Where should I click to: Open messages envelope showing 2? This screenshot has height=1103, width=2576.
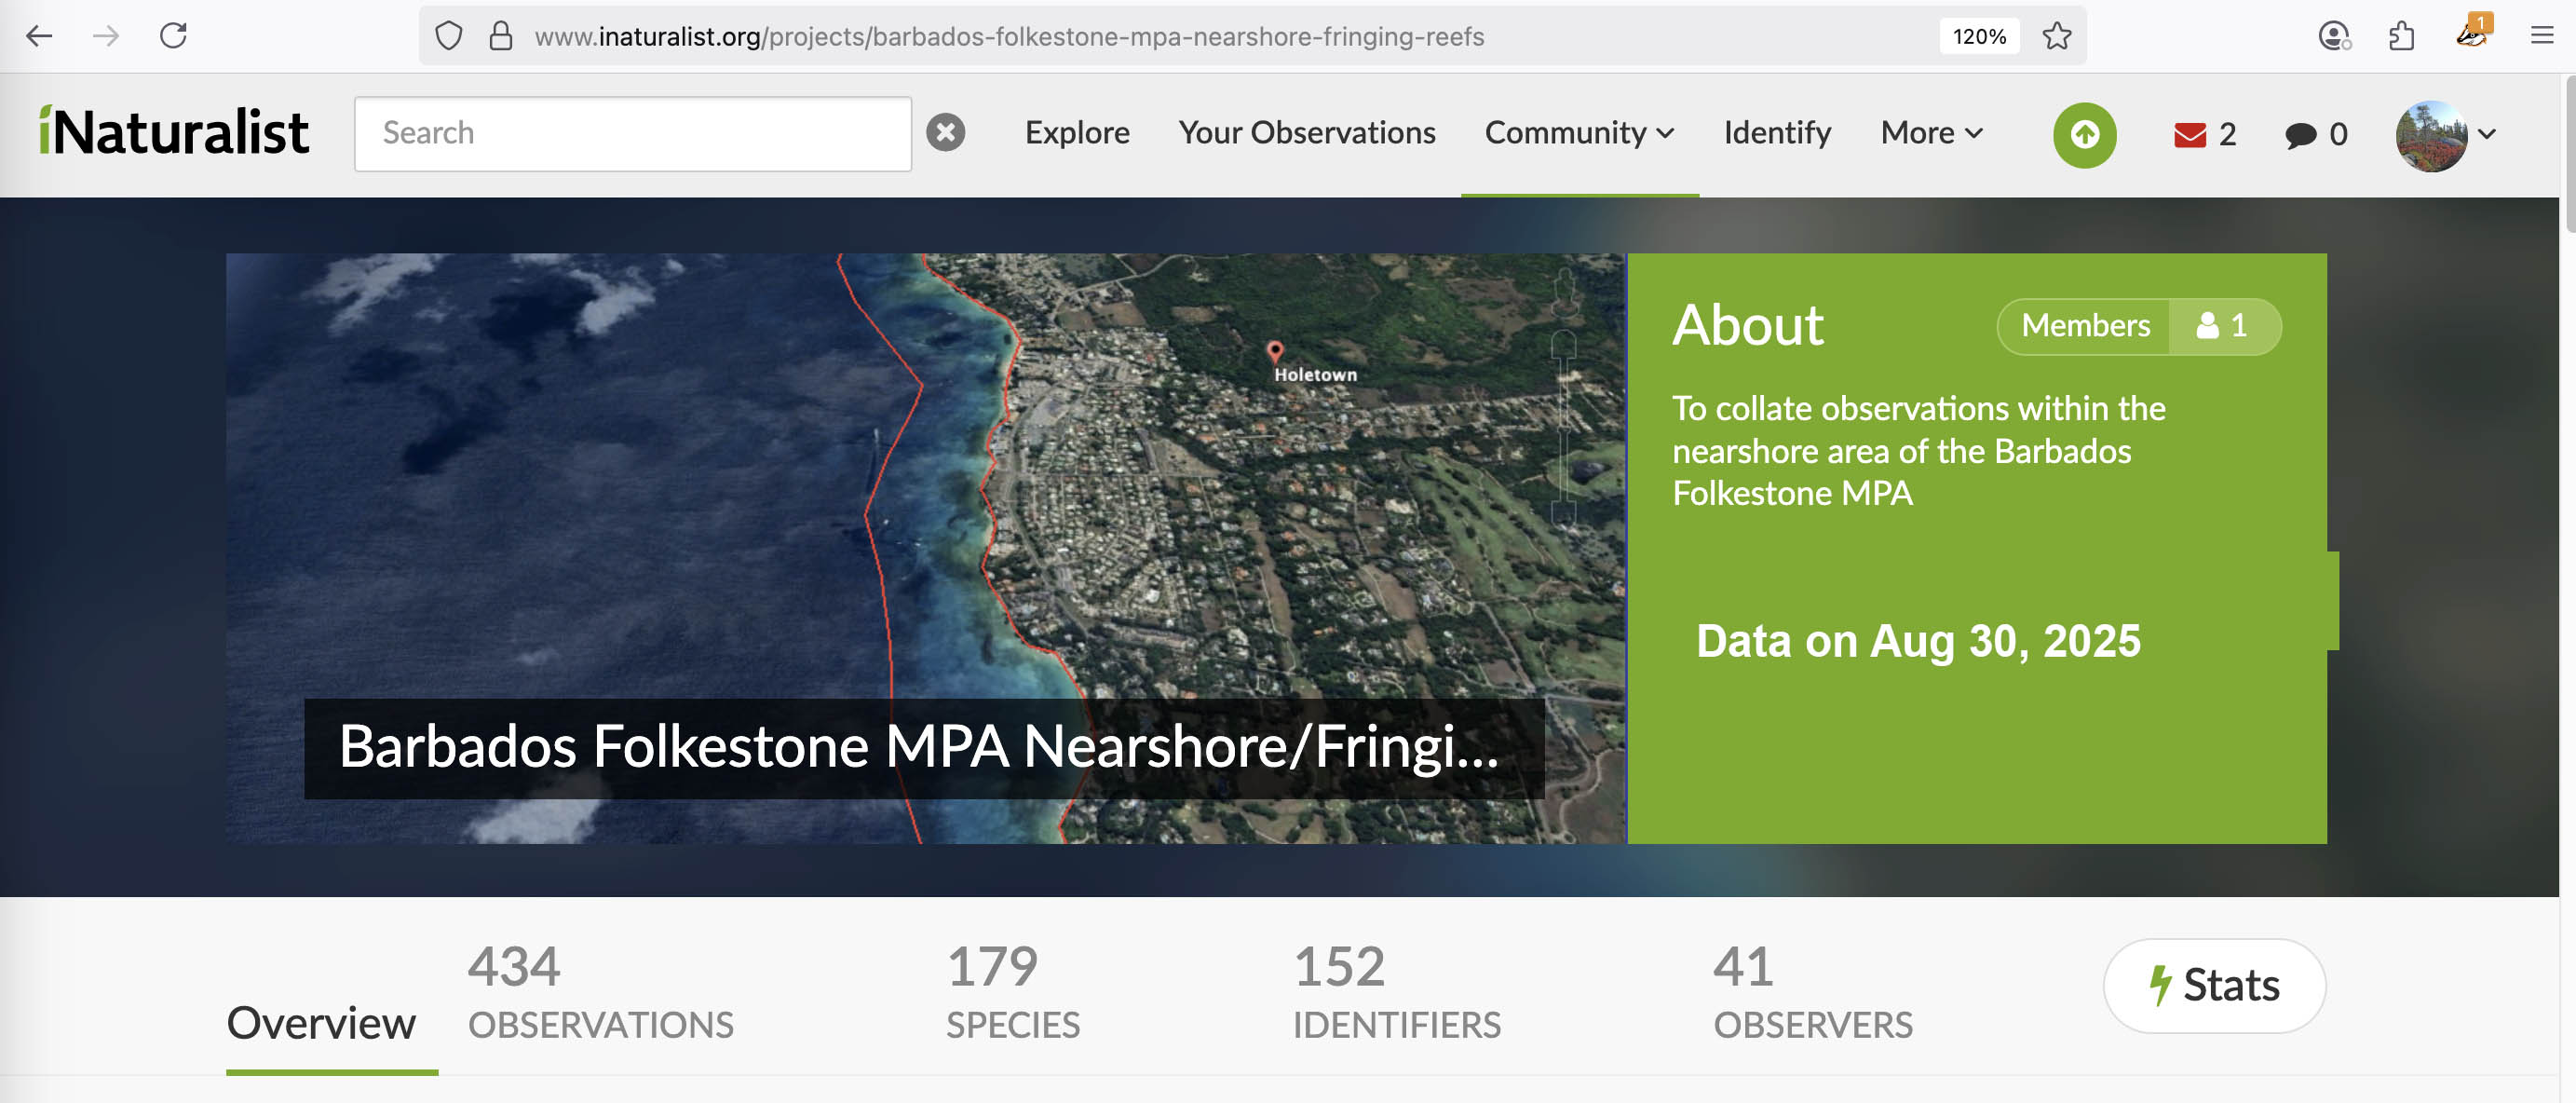[2204, 134]
